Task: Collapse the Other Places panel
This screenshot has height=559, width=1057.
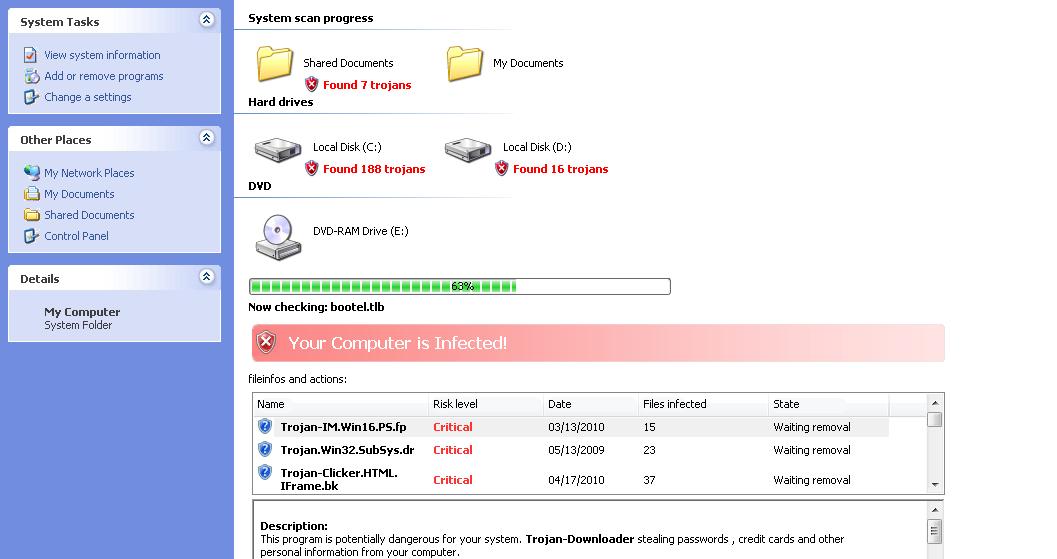Action: point(206,138)
